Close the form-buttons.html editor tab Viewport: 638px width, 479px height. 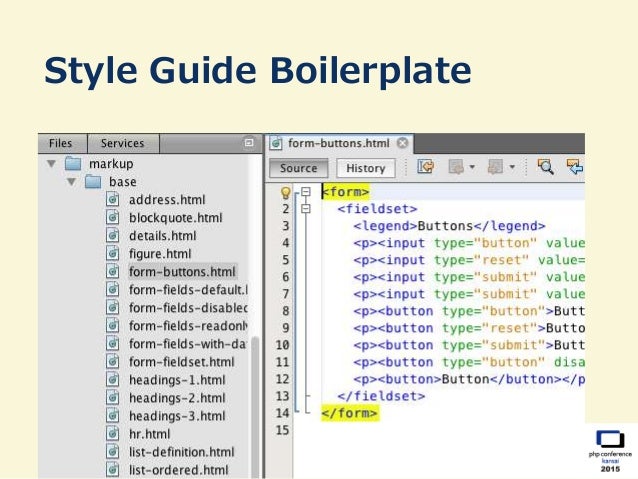[x=402, y=144]
